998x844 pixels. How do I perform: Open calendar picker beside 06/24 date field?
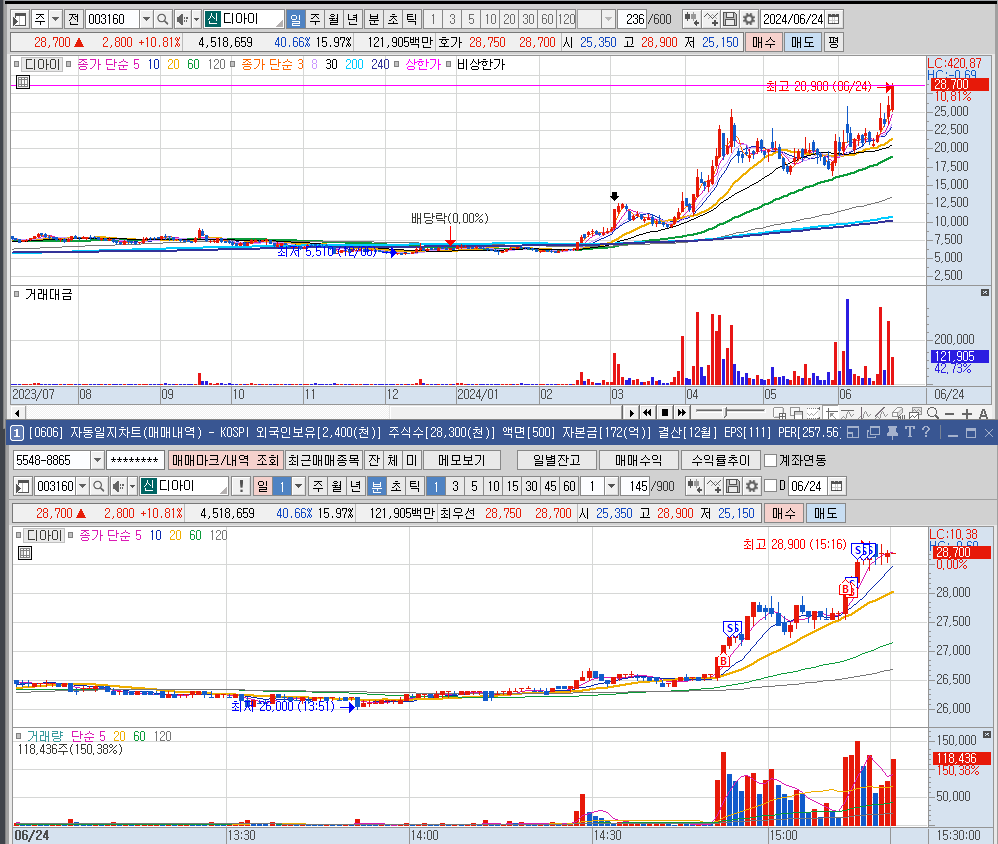coord(836,486)
